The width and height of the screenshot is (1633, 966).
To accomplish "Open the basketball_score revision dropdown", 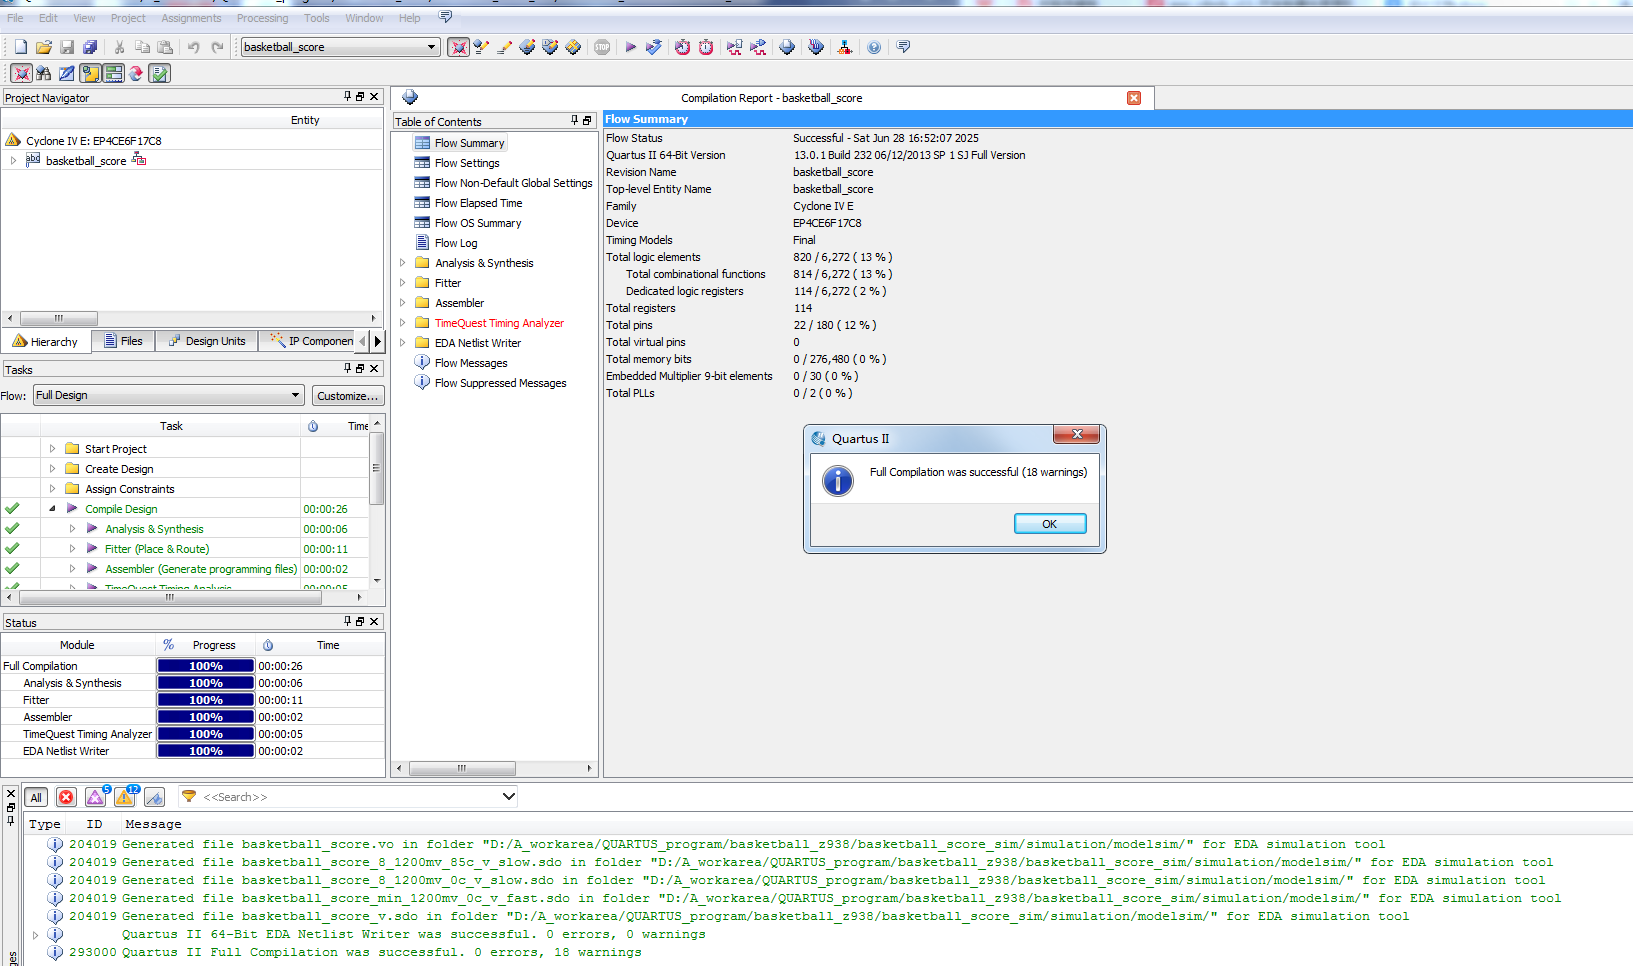I will [x=432, y=47].
